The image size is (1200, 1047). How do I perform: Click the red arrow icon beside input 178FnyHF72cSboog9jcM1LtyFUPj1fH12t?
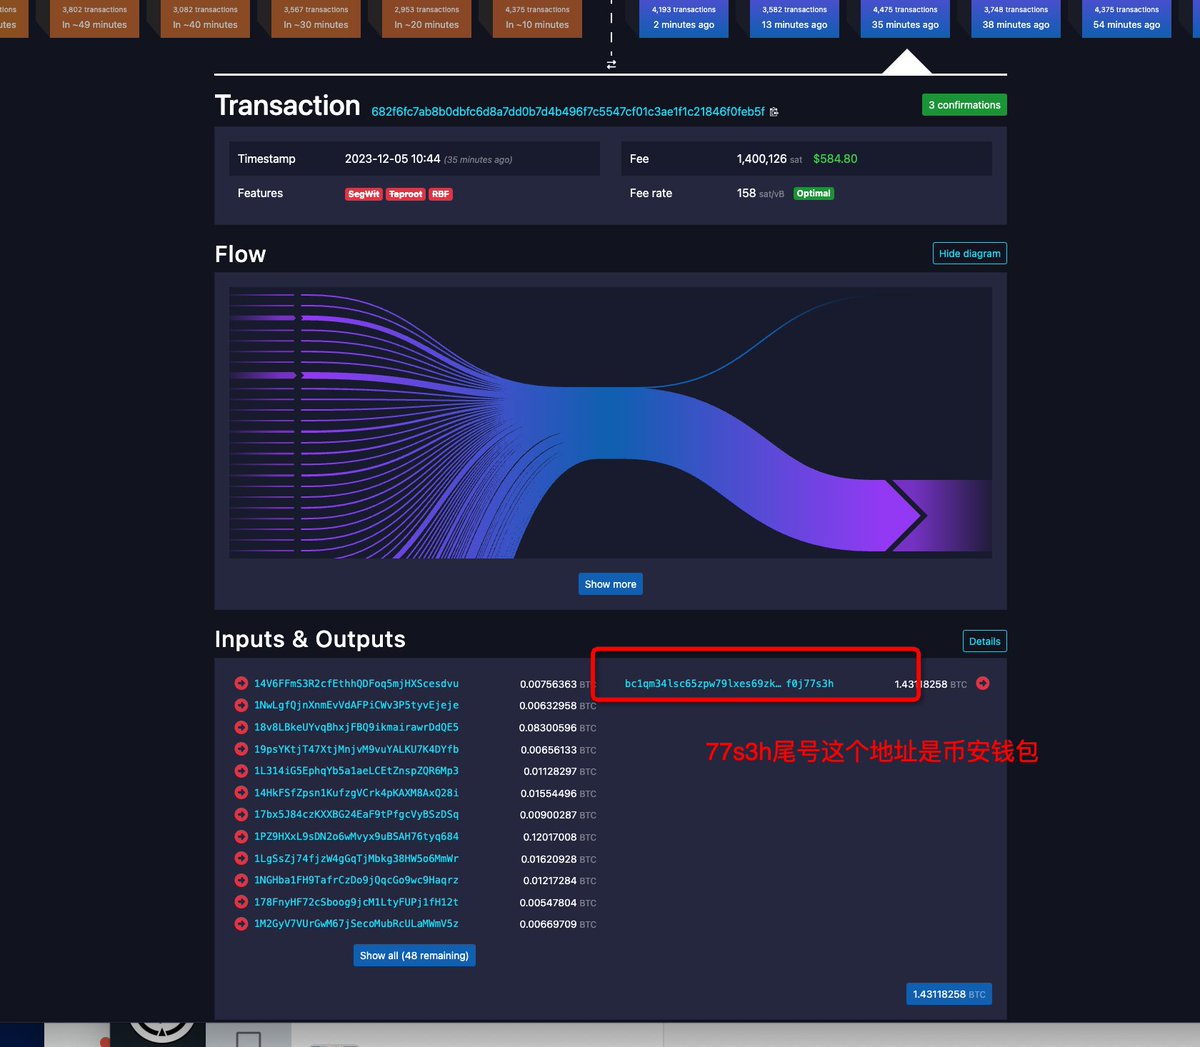(241, 903)
